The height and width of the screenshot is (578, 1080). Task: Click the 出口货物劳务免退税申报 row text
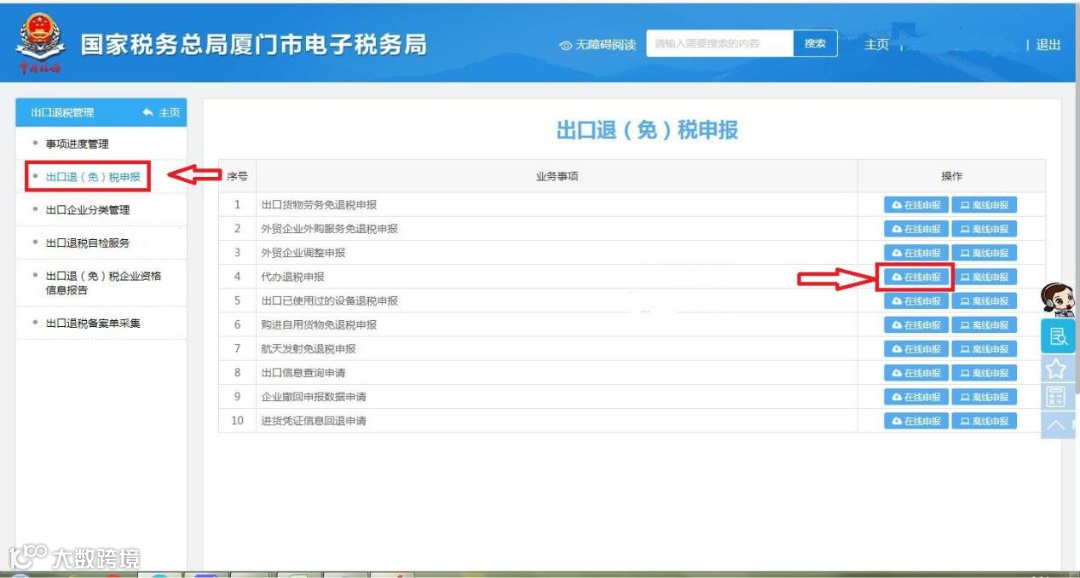tap(319, 205)
